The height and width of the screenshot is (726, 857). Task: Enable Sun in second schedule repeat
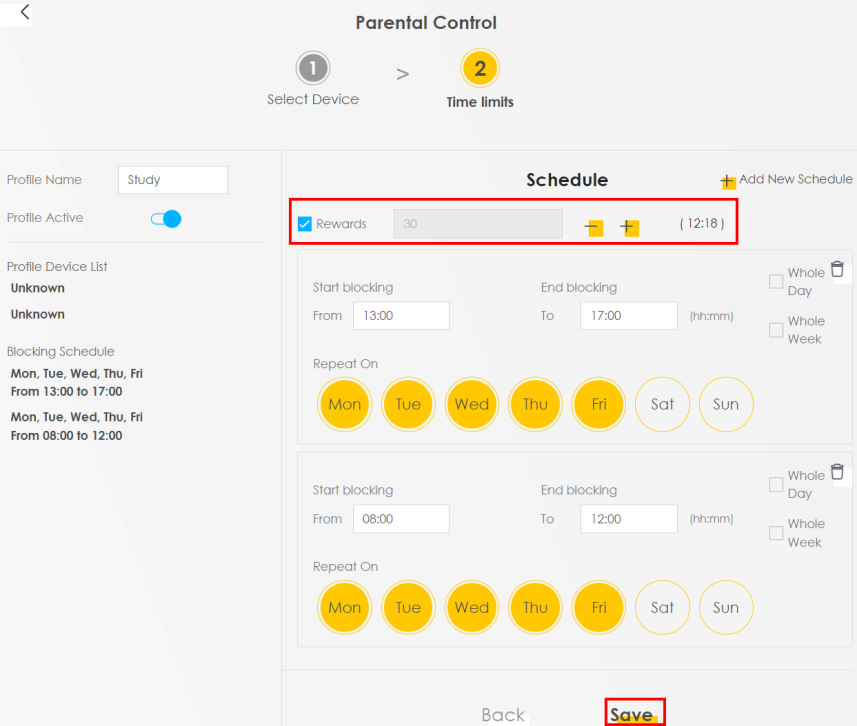pos(726,607)
